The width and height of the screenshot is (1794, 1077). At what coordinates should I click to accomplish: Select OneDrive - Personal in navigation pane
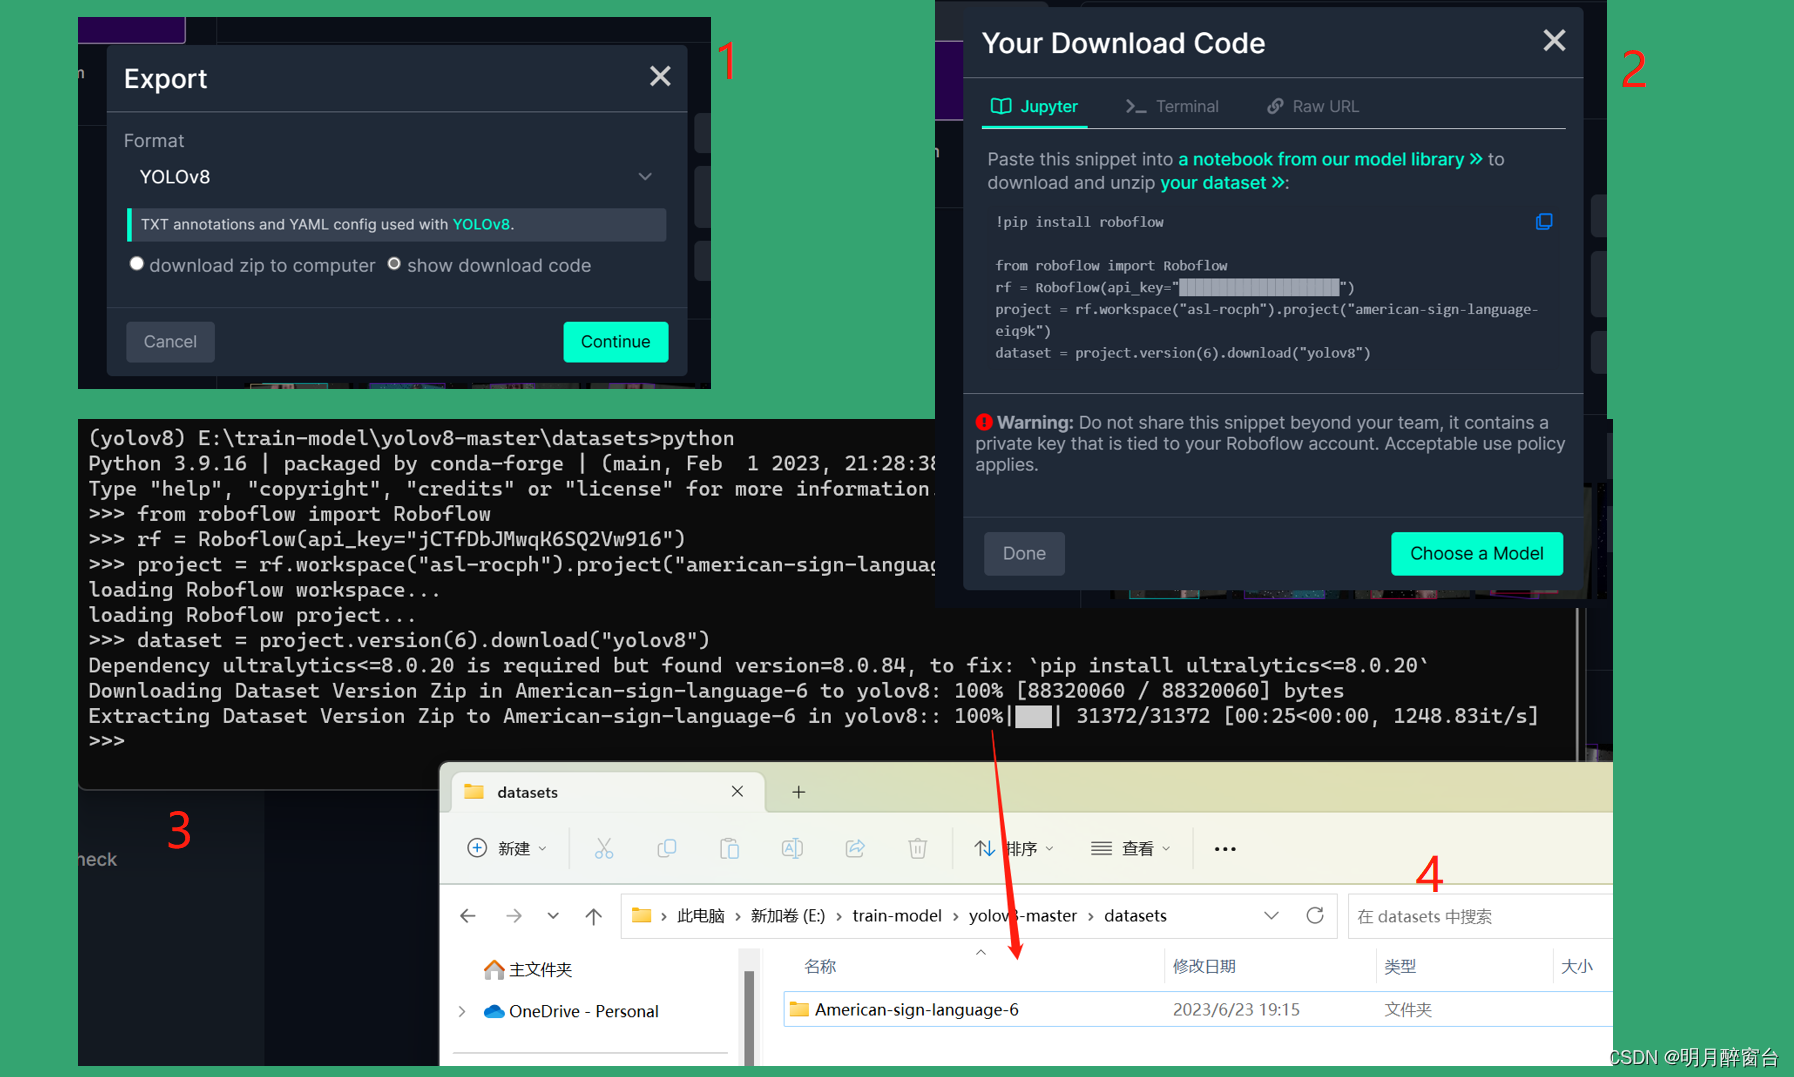571,1011
